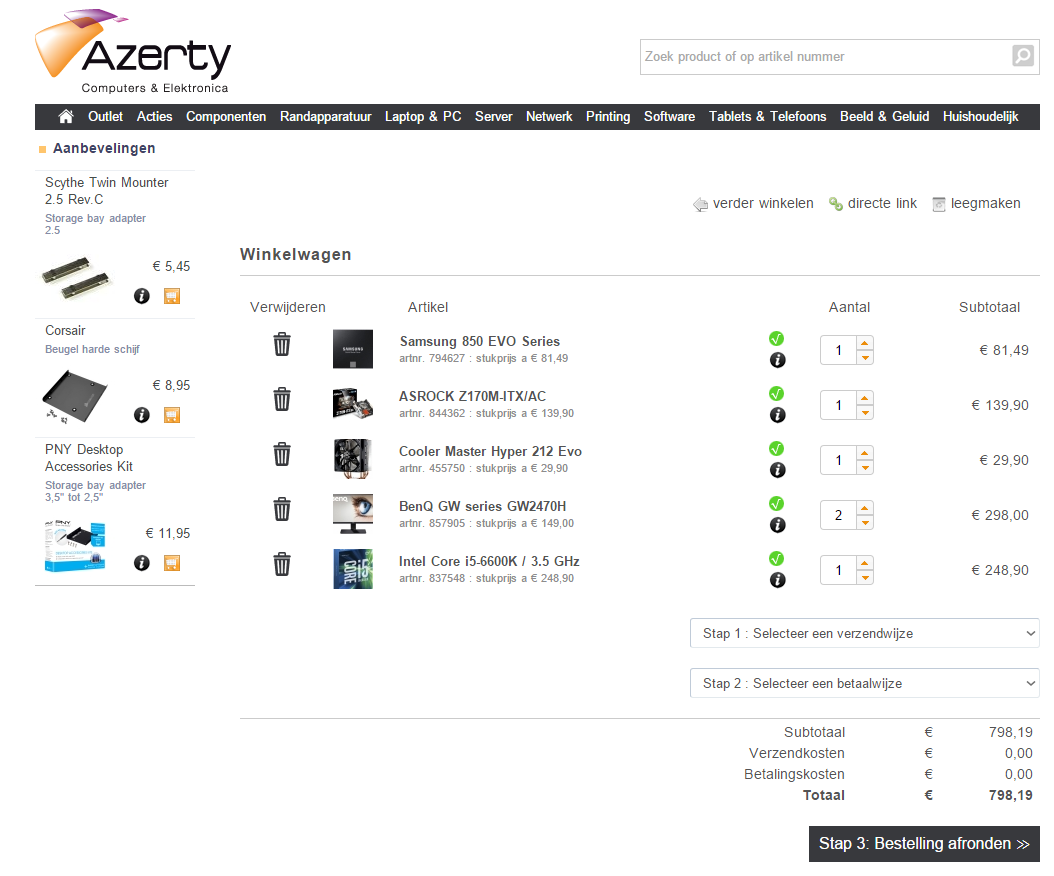Click green availability check for Cooler Master

(776, 448)
